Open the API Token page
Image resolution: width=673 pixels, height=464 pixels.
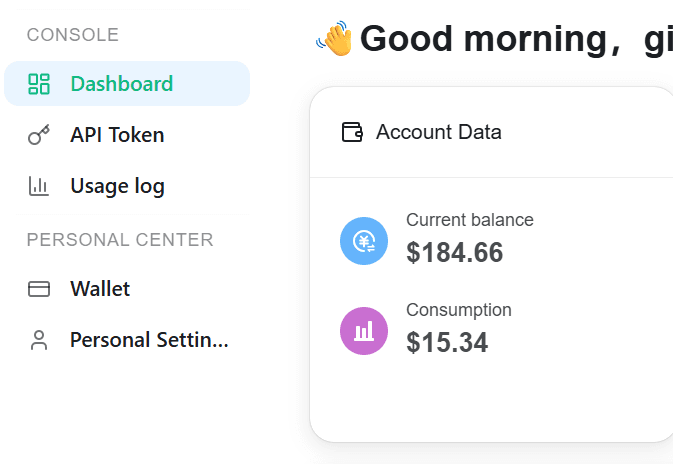click(127, 135)
